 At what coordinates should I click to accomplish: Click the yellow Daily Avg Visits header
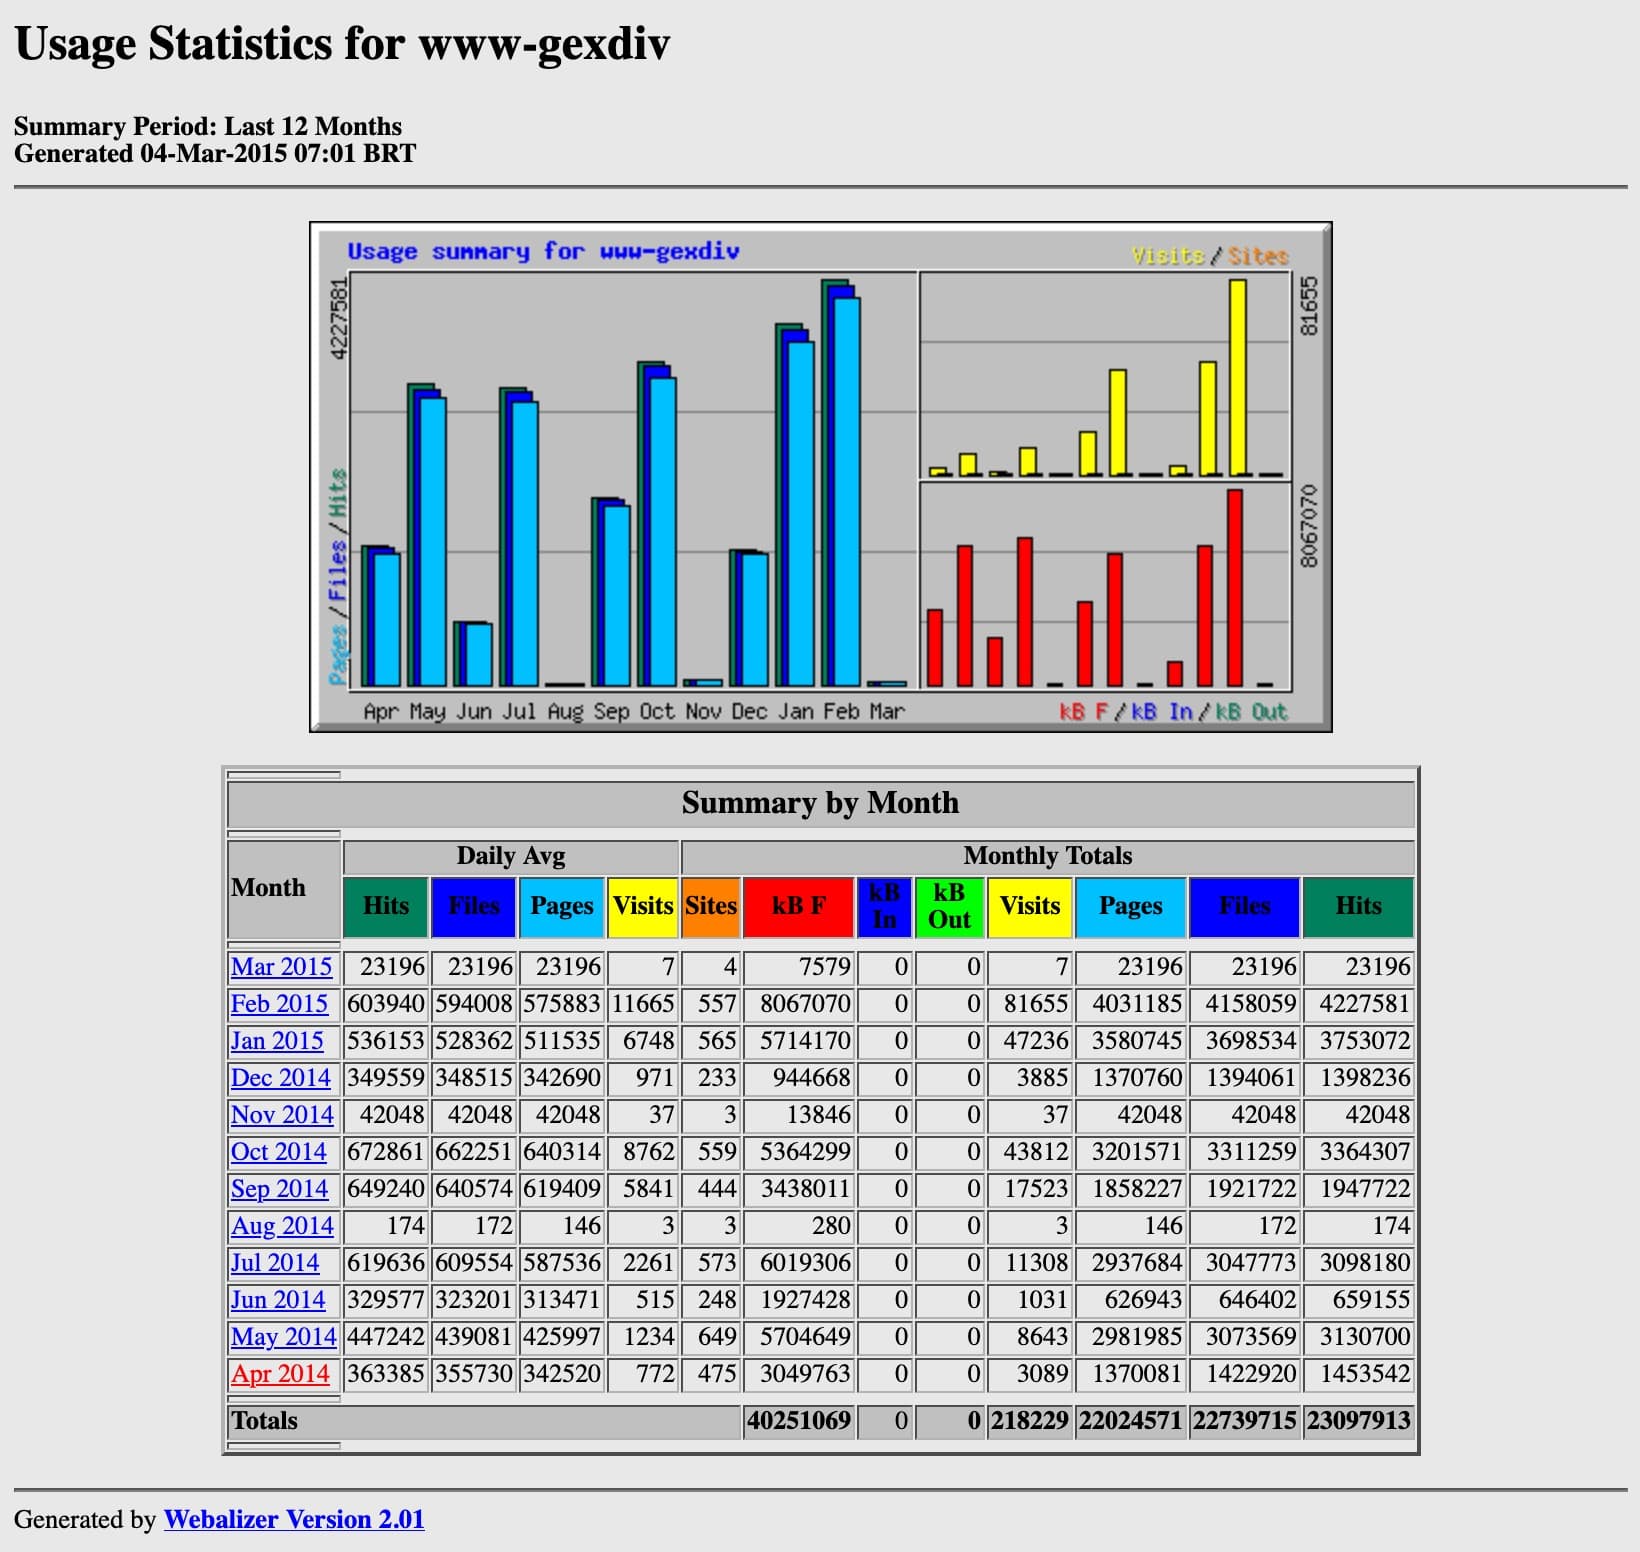(643, 906)
